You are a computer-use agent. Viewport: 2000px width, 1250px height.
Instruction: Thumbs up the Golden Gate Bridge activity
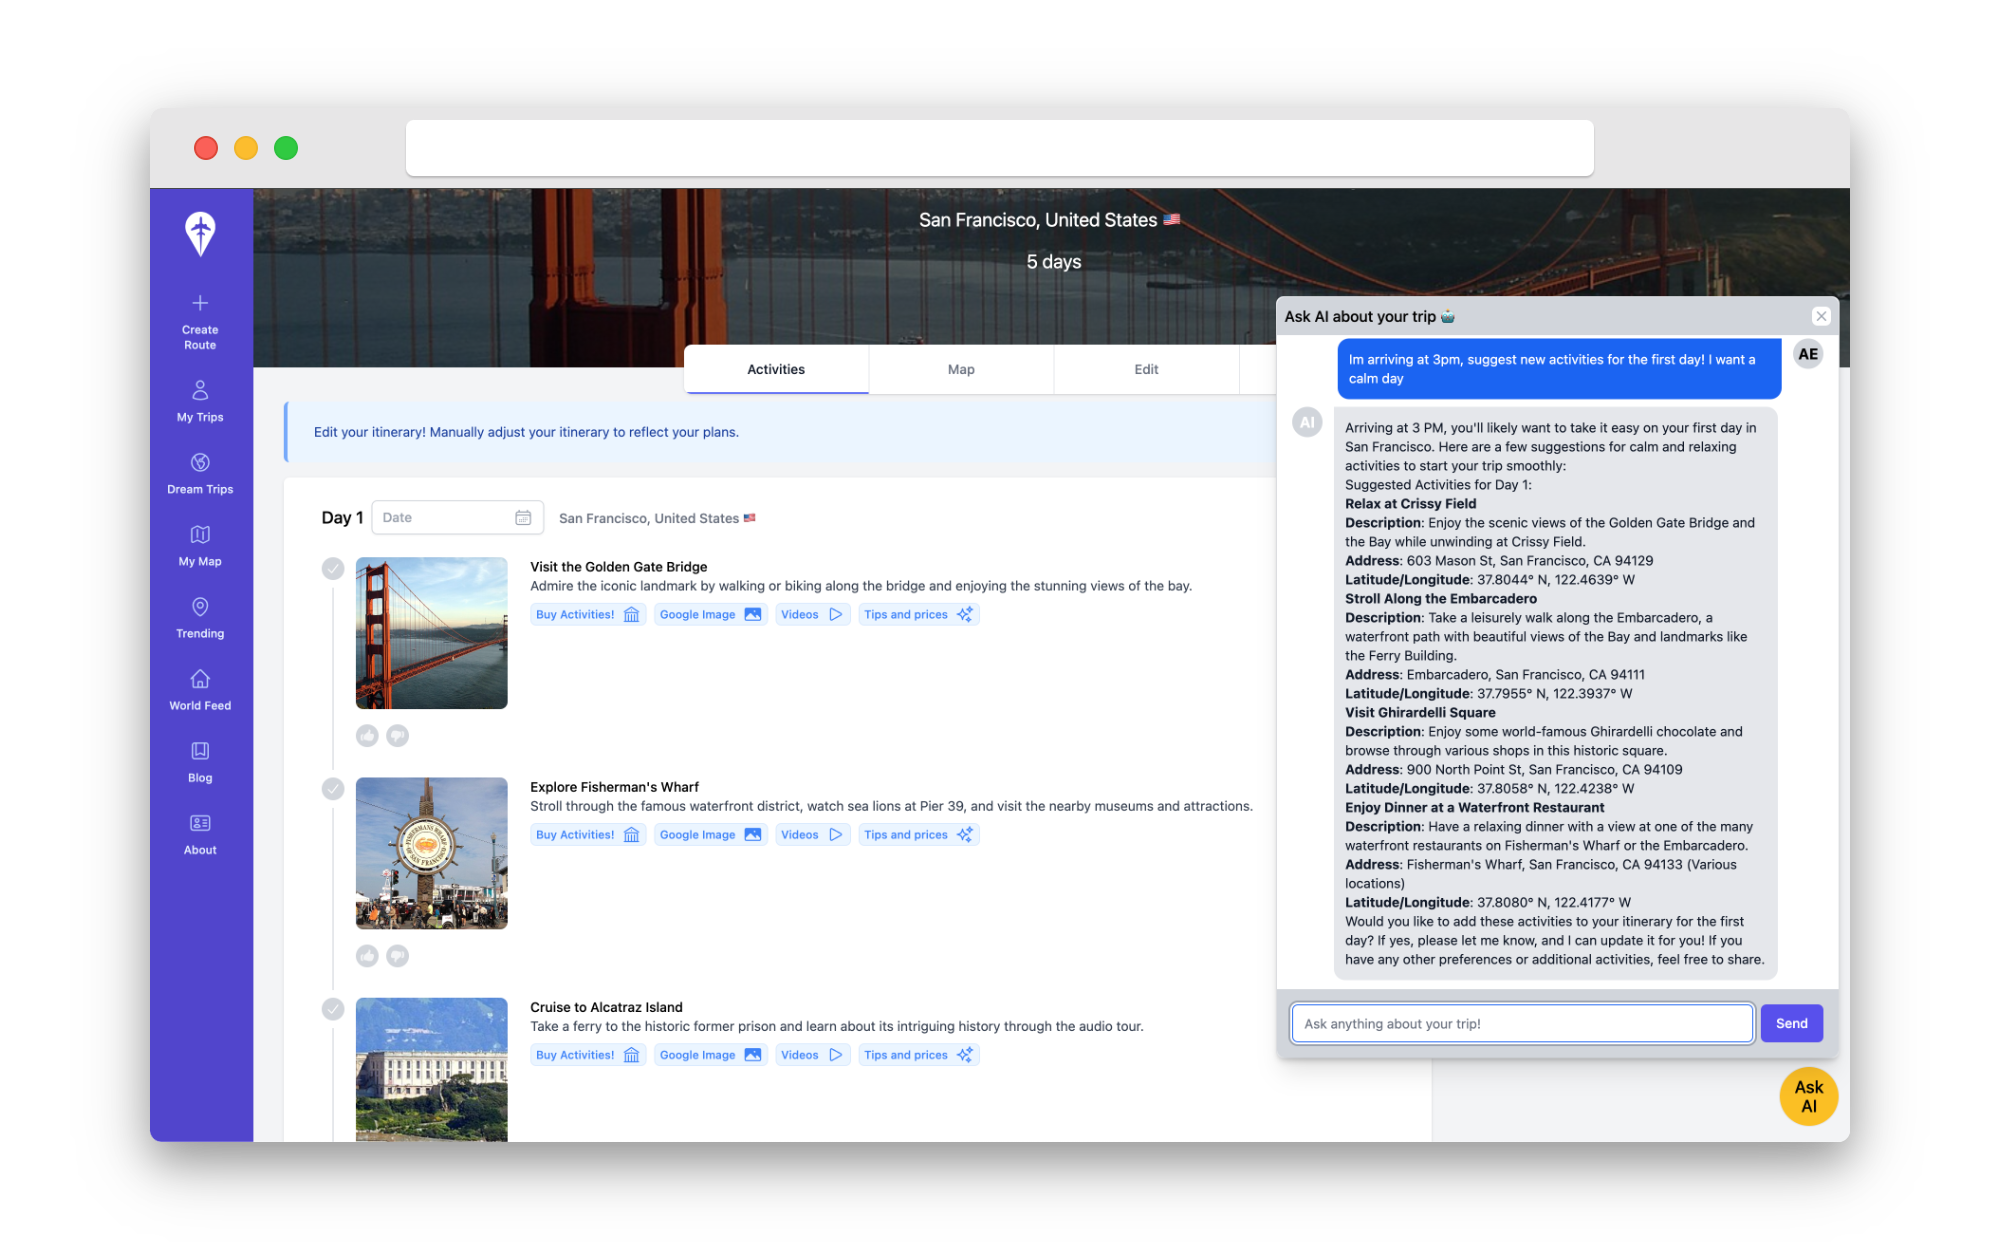[x=367, y=736]
